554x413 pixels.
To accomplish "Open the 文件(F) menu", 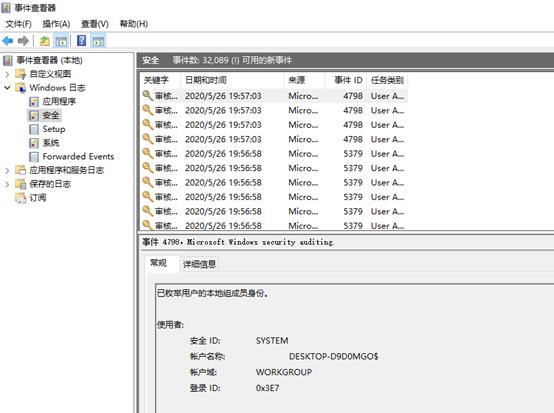I will pyautogui.click(x=18, y=24).
